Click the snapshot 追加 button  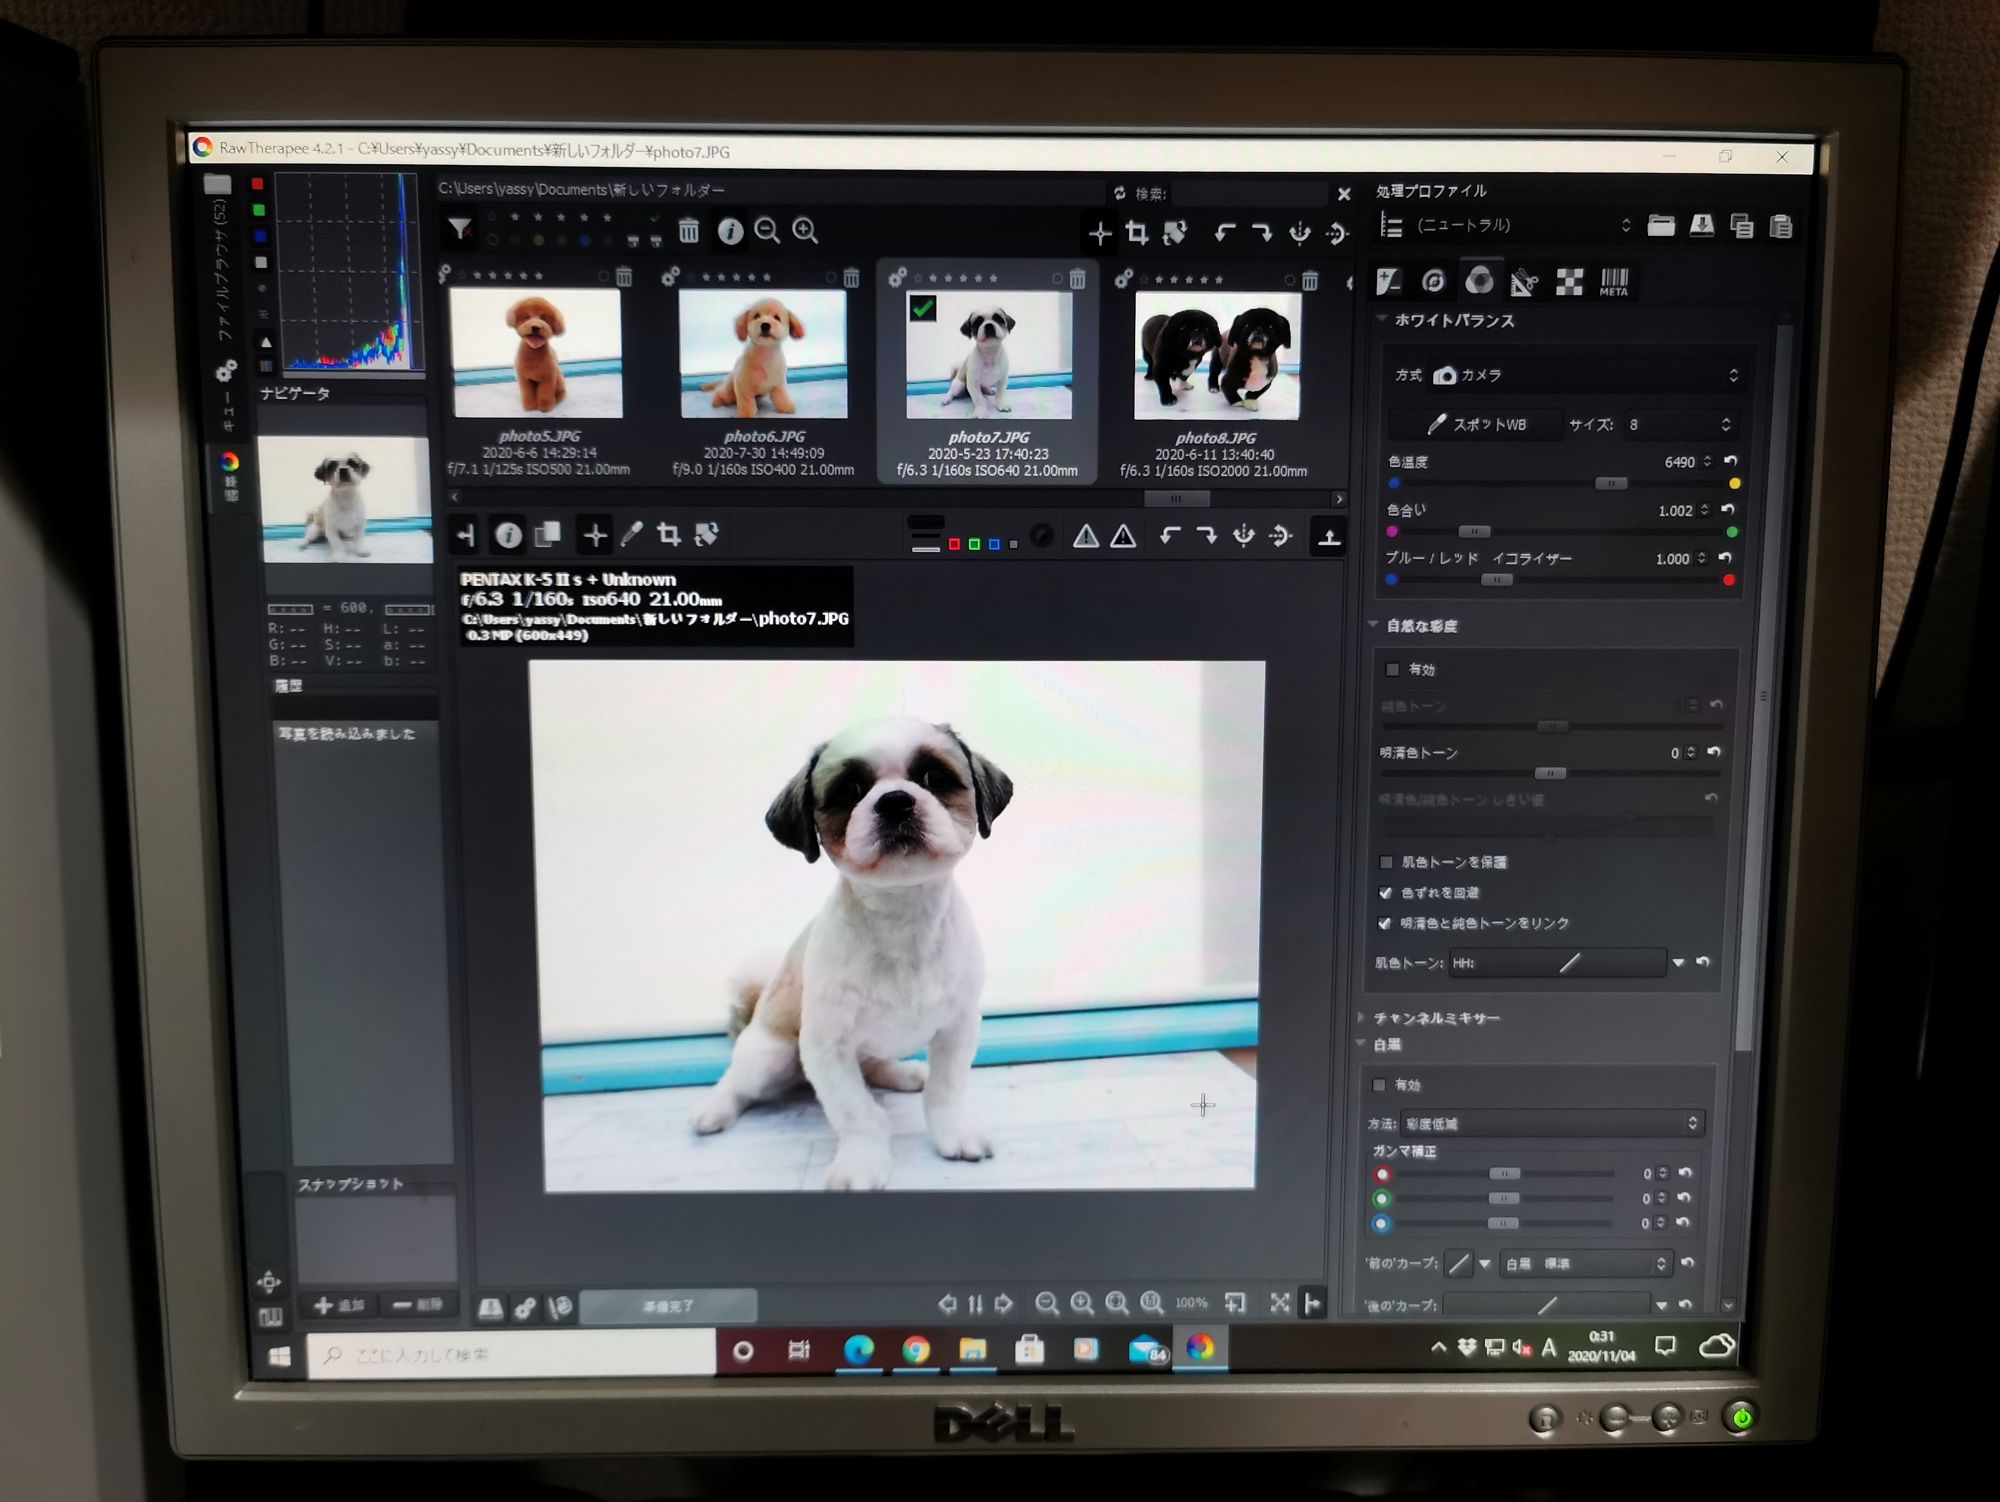339,1306
